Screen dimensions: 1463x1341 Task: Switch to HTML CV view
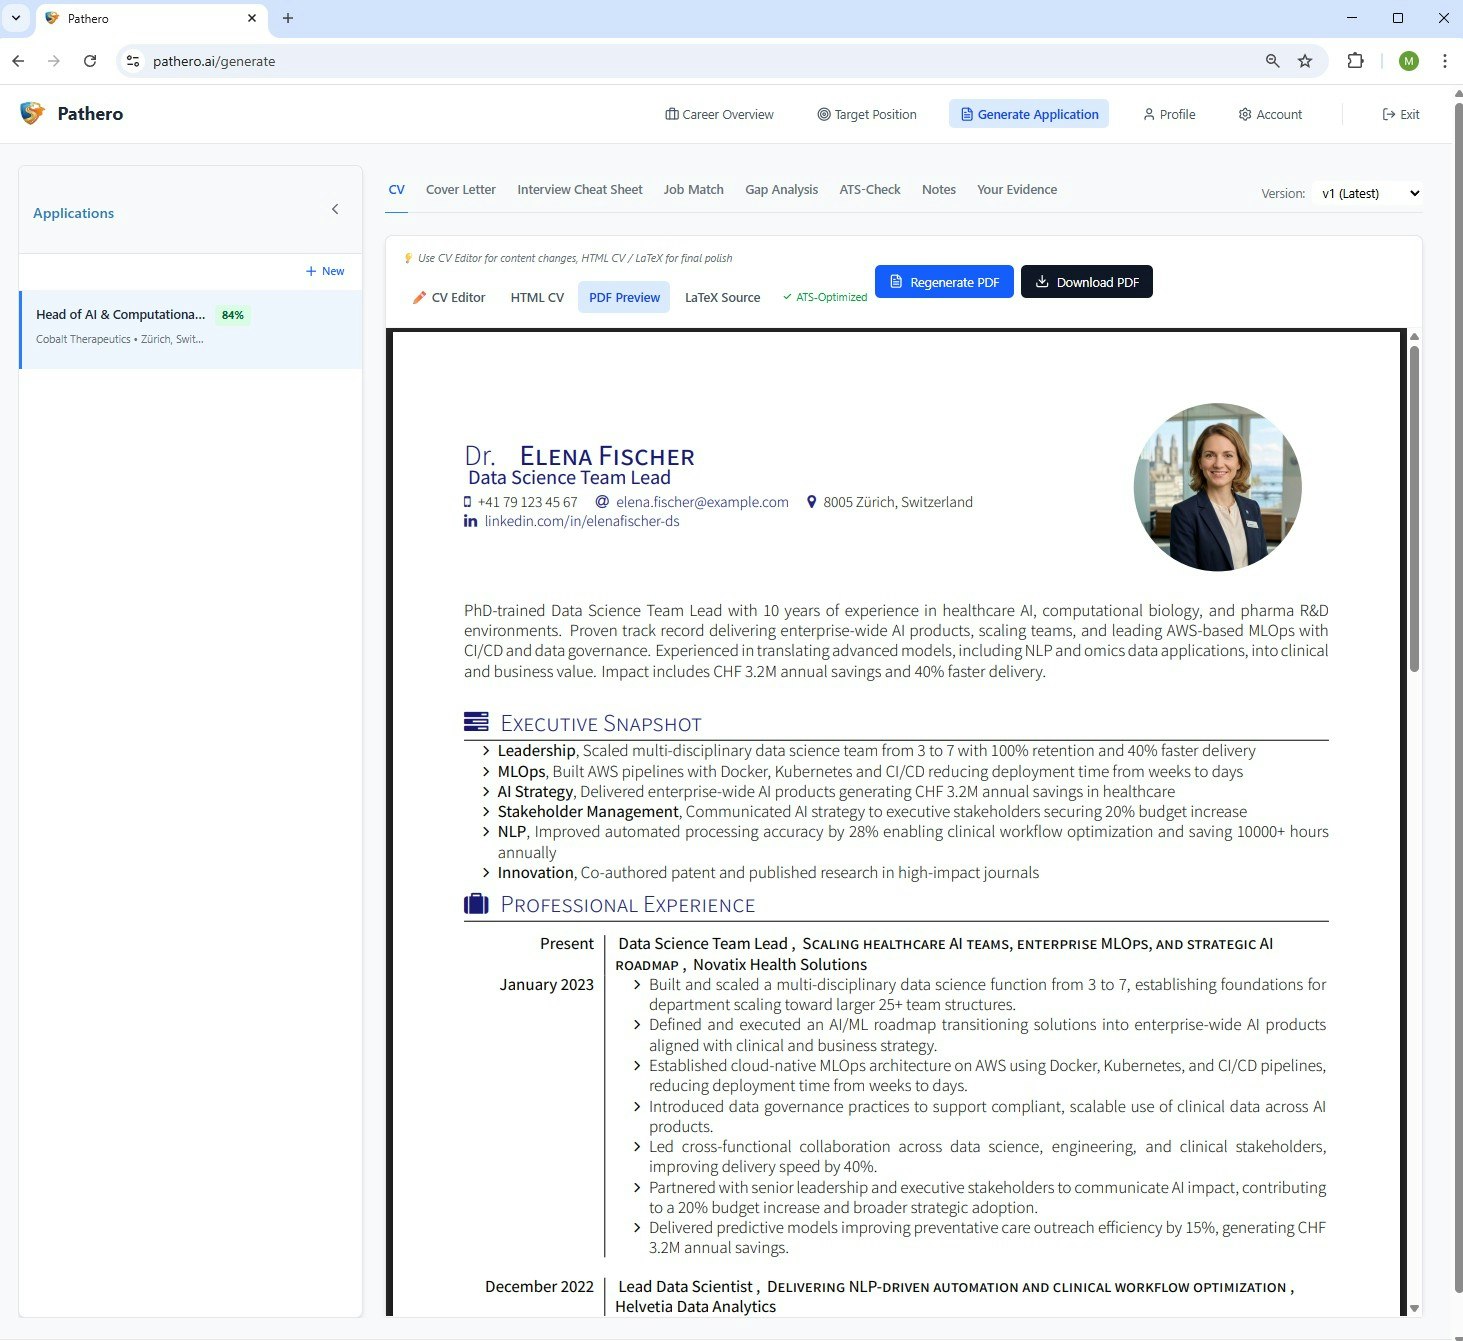(x=537, y=297)
